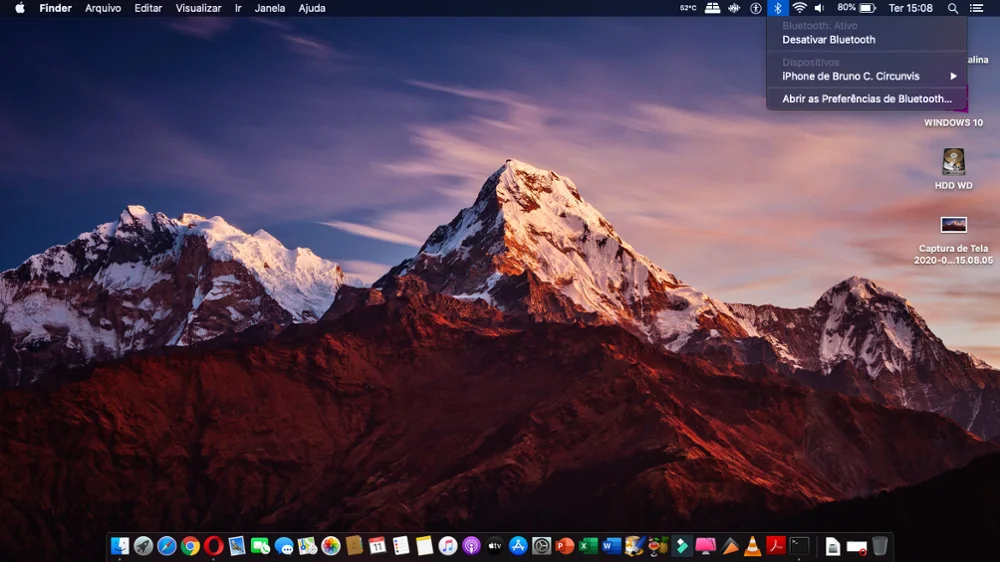
Task: Open the volume control in menu bar
Action: click(820, 8)
